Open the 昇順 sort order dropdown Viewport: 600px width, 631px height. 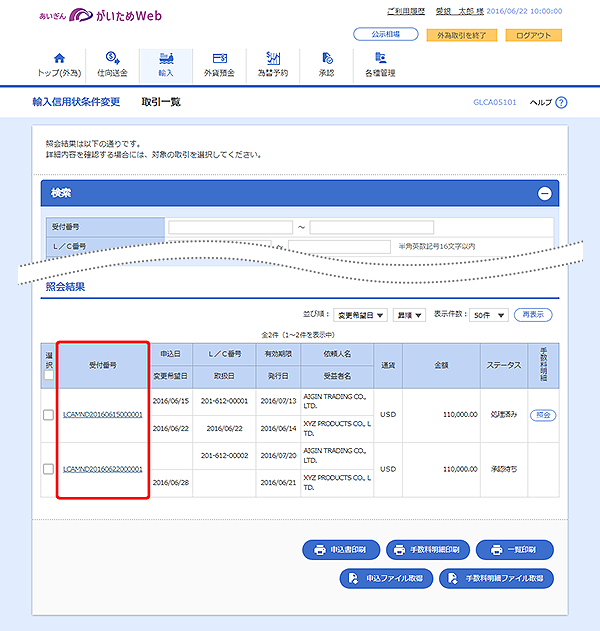pyautogui.click(x=409, y=315)
